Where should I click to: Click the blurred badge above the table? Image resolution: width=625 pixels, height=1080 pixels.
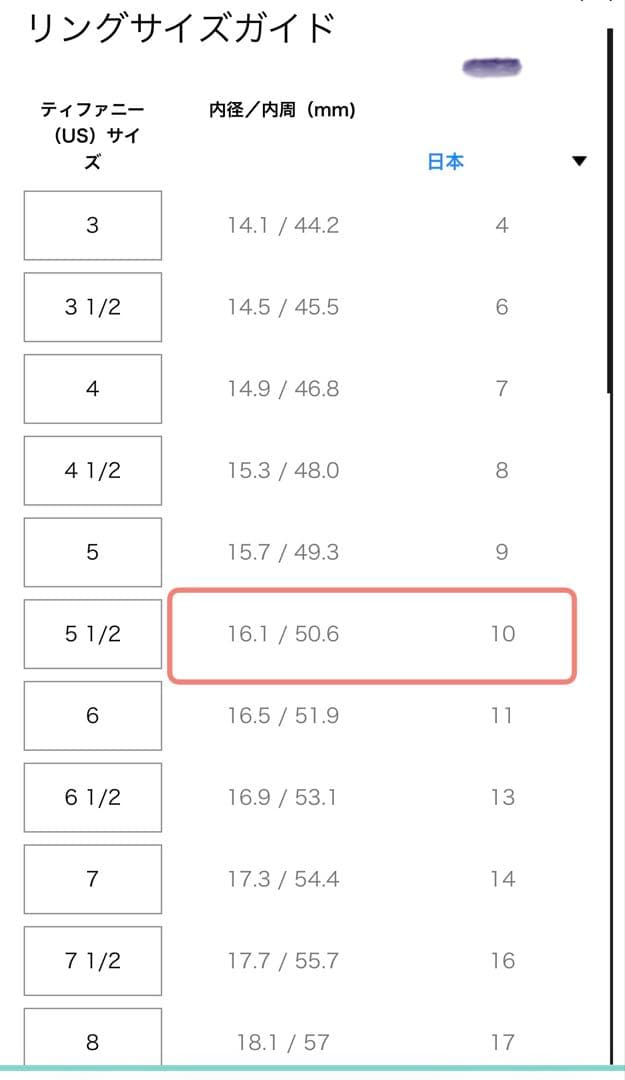click(x=490, y=66)
